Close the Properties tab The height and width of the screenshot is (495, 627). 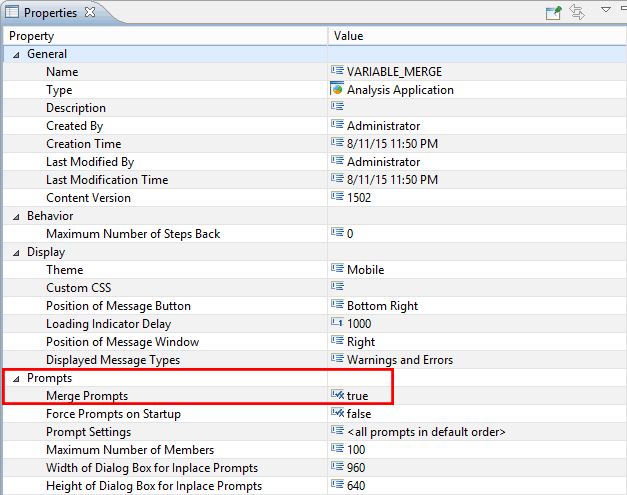tap(89, 12)
